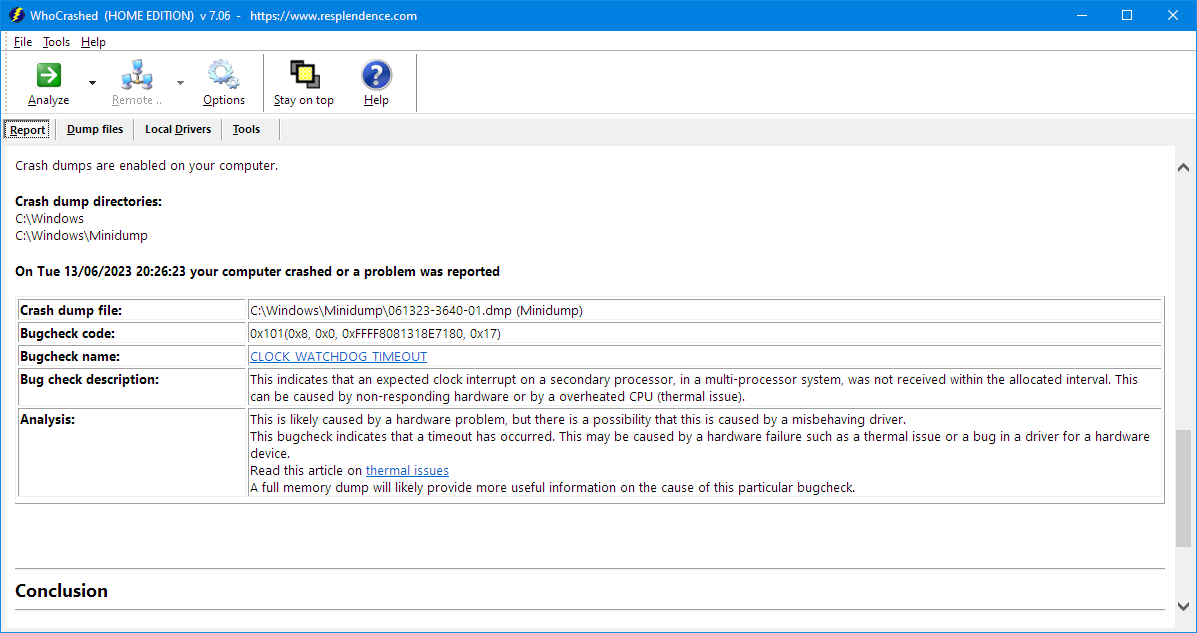Maximize the WhoCrashed window
Viewport: 1197px width, 633px height.
[x=1127, y=15]
